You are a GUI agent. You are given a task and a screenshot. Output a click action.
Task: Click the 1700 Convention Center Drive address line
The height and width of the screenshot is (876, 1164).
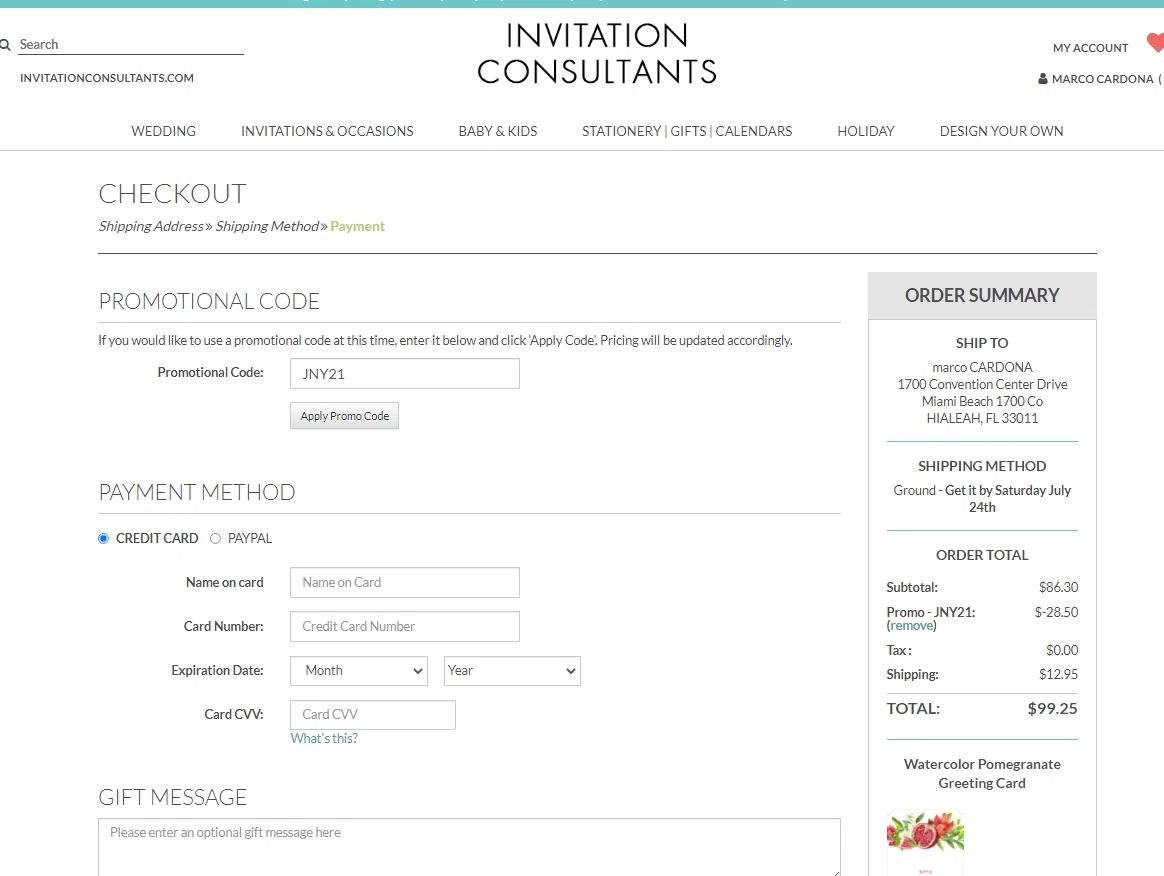tap(982, 385)
